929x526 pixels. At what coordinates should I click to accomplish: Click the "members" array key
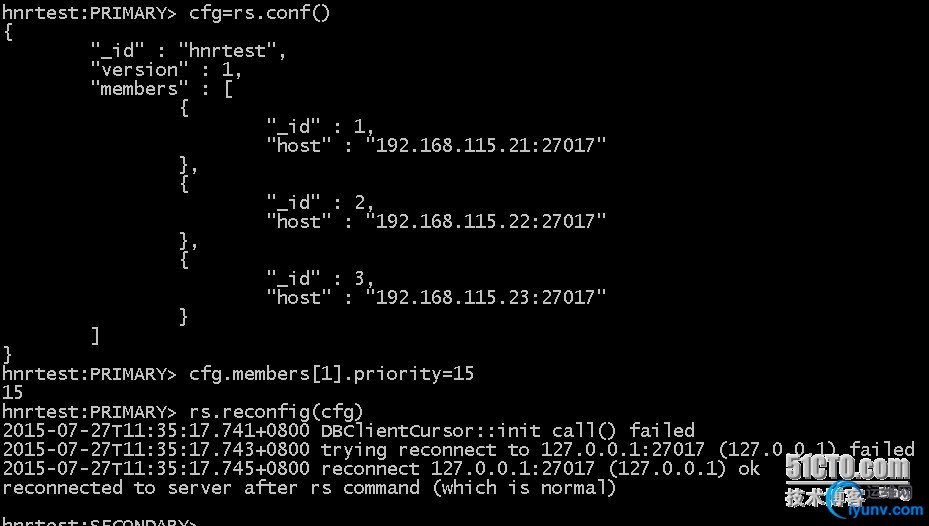[x=139, y=89]
